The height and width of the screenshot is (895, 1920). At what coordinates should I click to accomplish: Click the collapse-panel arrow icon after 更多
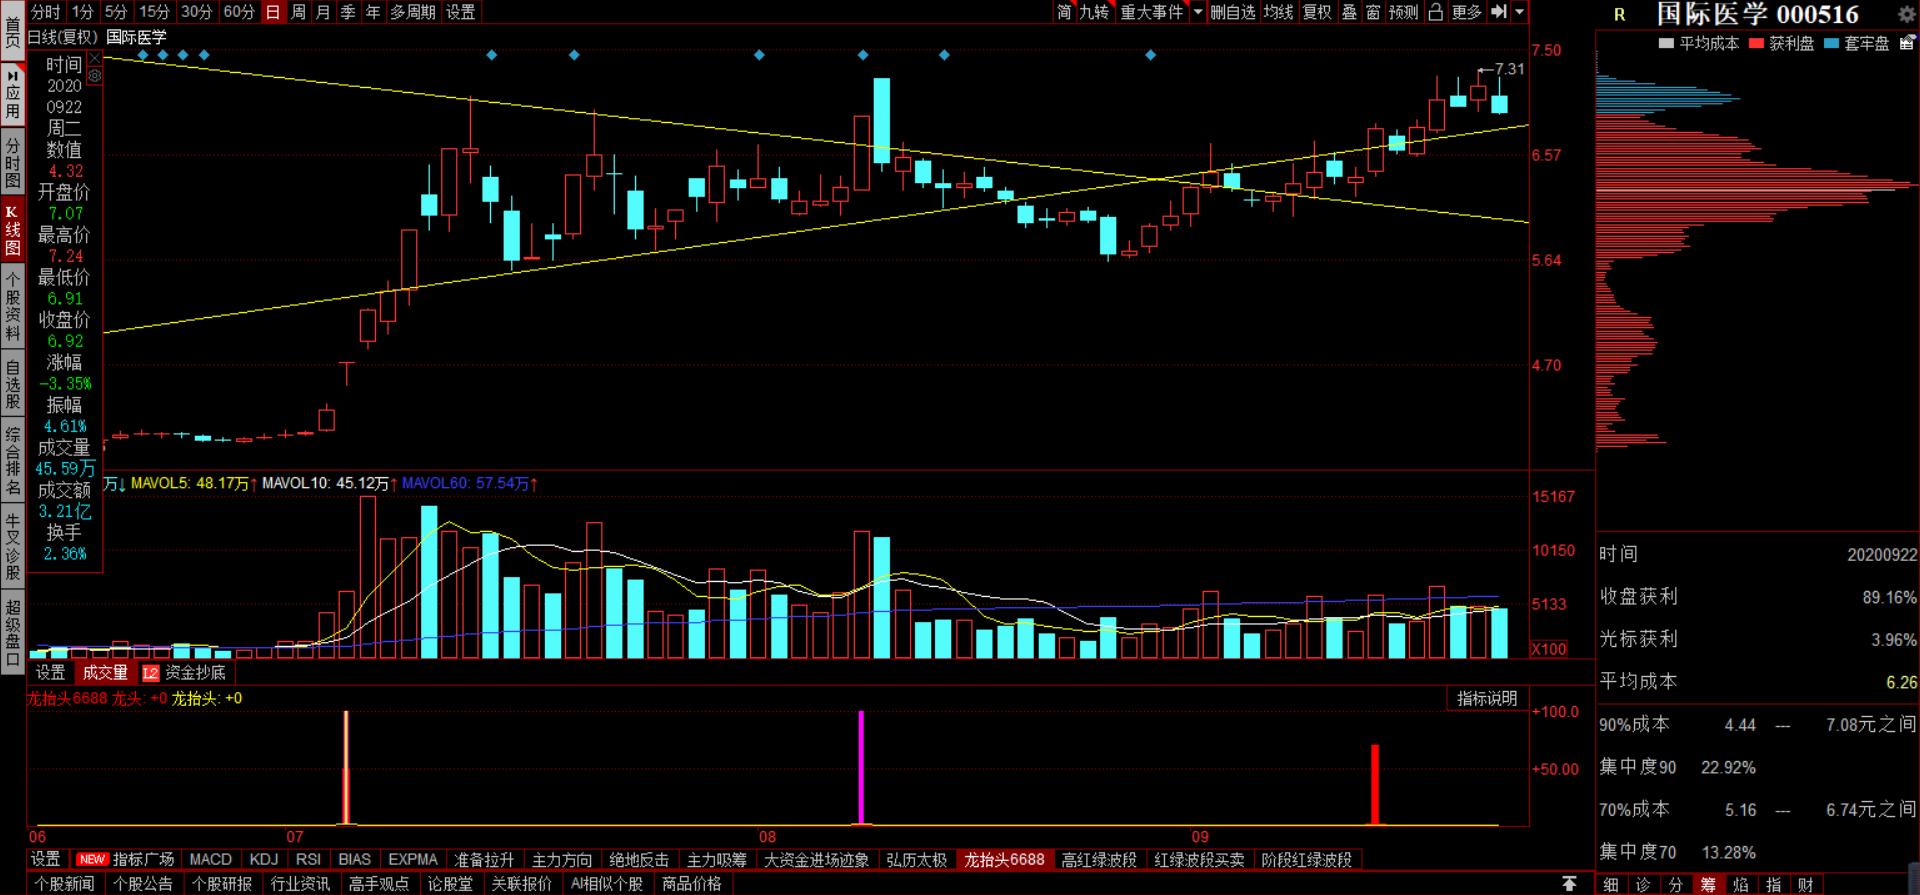(1499, 12)
